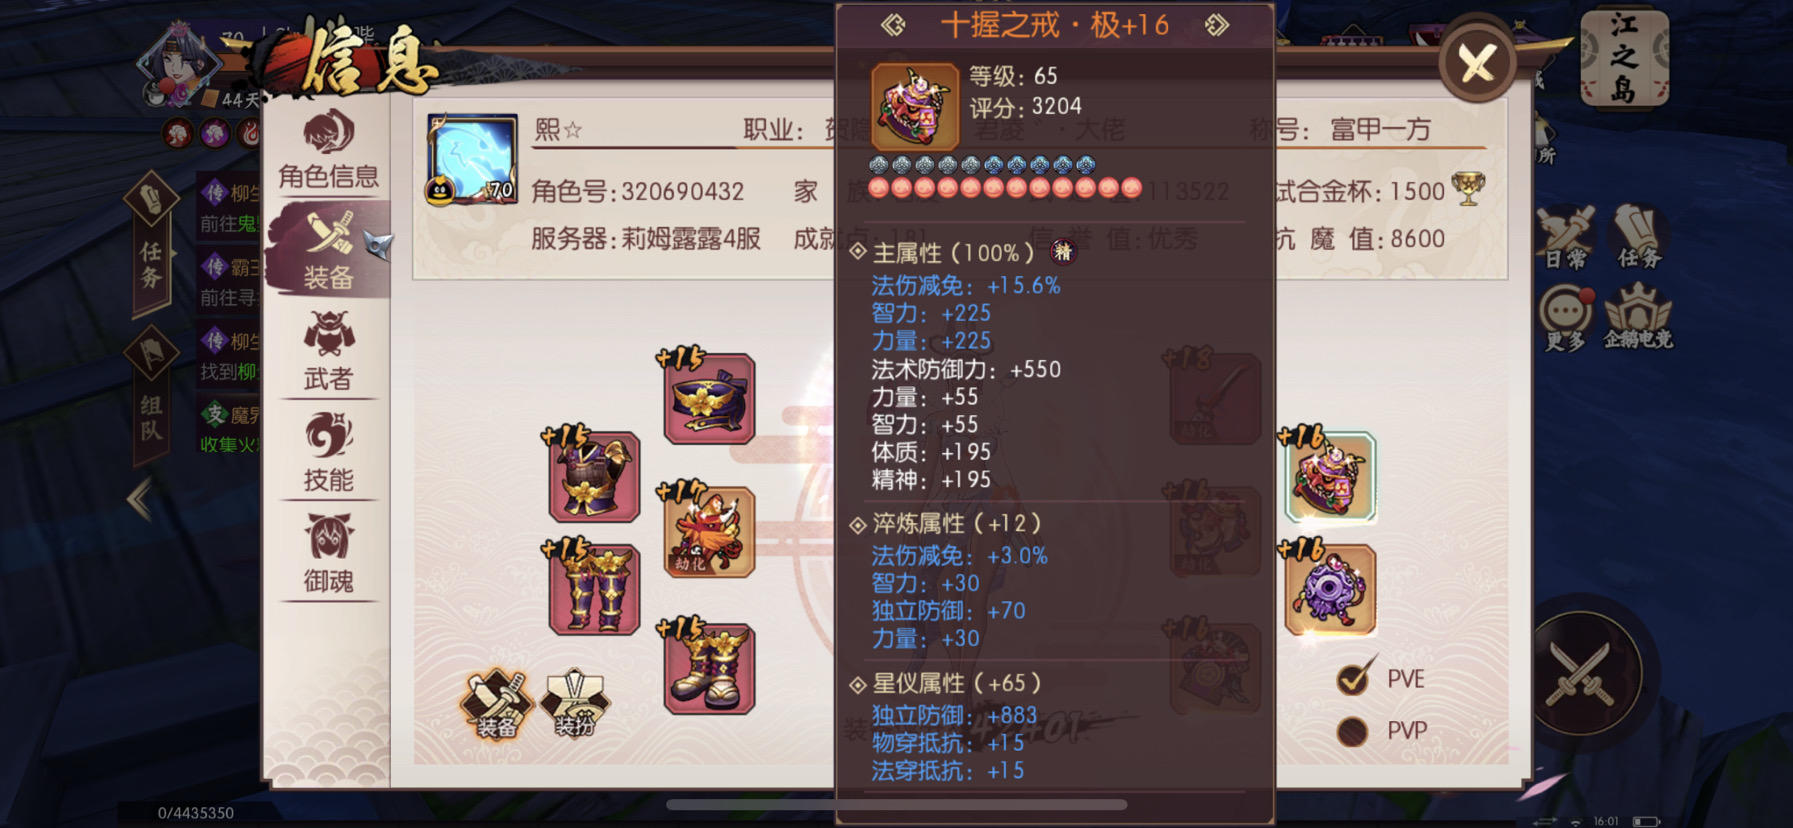
Task: Show next item with right arrow
Action: [1216, 25]
